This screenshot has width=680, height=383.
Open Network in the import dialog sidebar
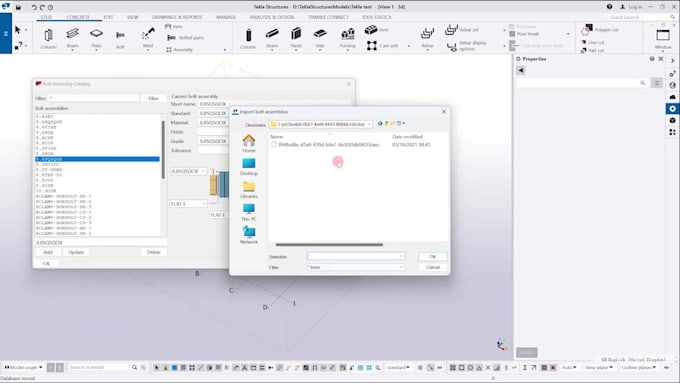coord(248,236)
